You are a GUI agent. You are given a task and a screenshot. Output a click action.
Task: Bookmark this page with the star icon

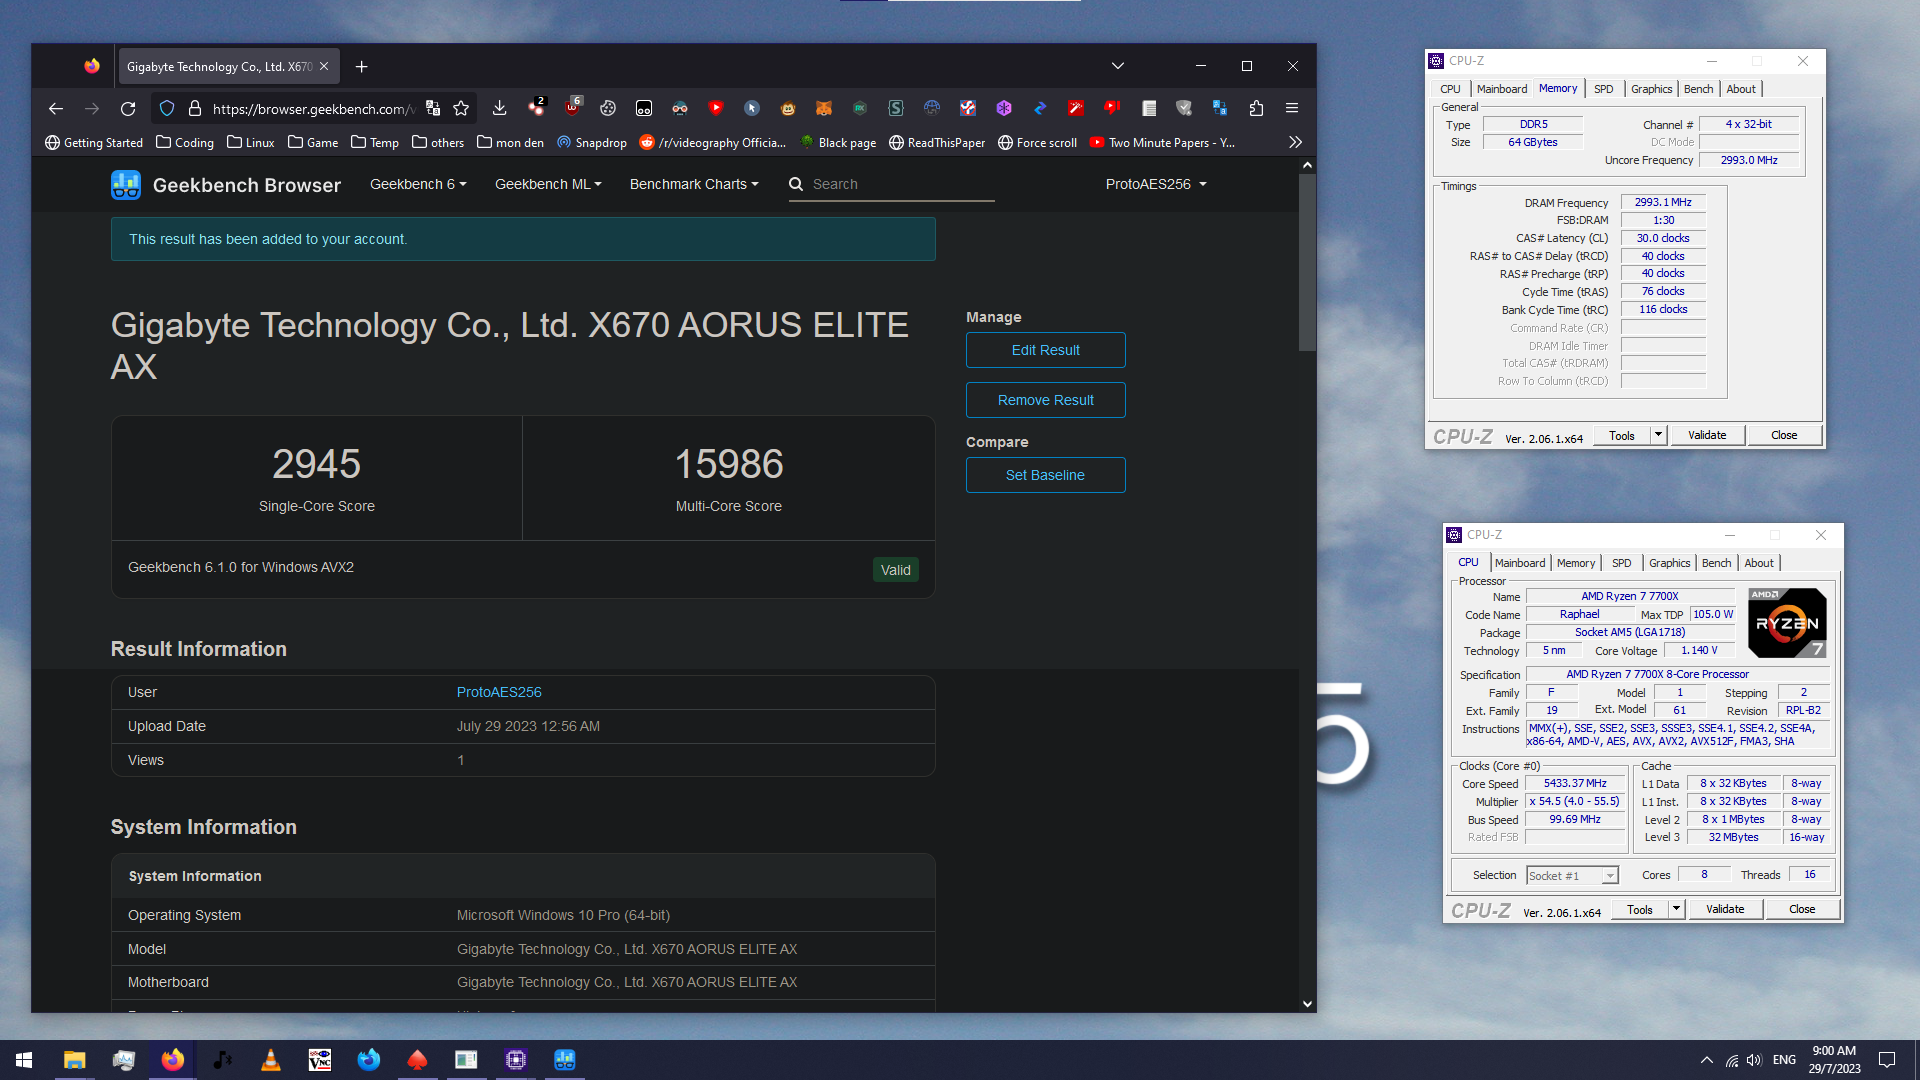461,109
